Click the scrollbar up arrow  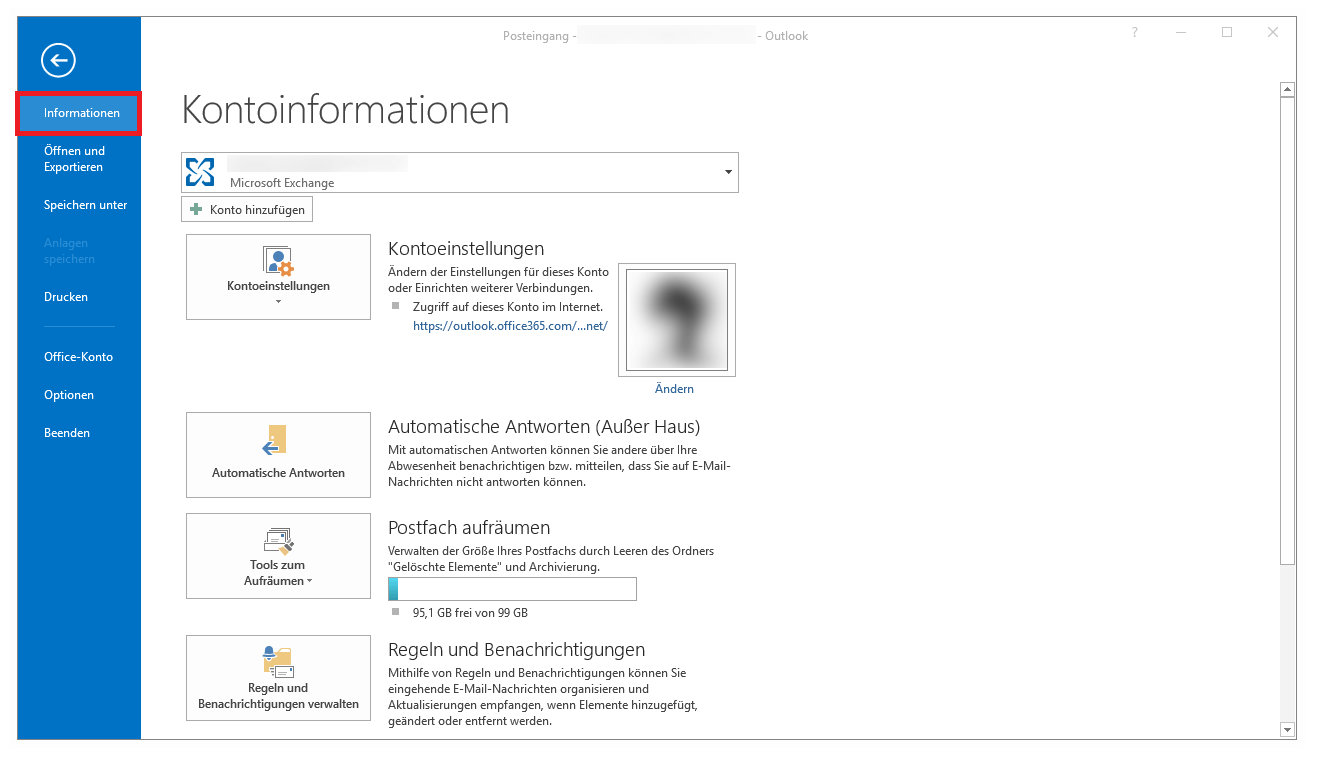(1288, 90)
